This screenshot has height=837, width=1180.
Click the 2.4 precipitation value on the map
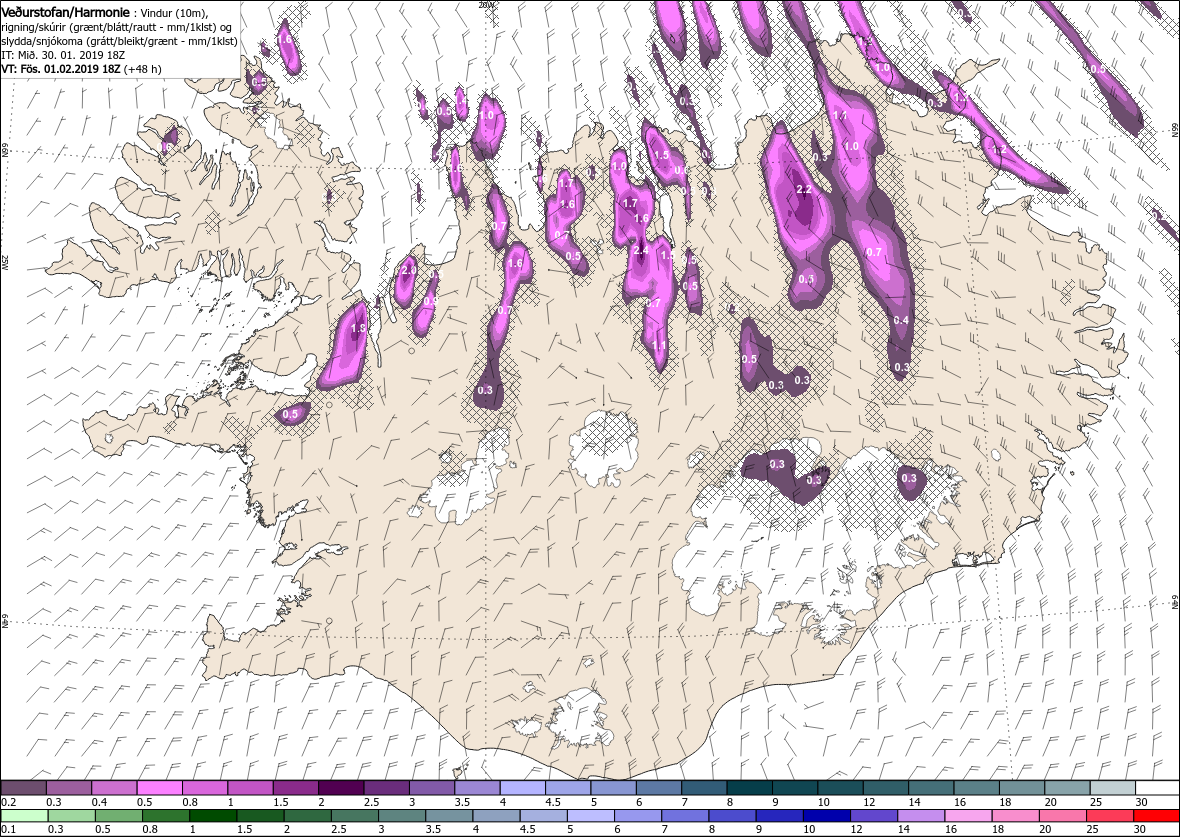pos(641,251)
